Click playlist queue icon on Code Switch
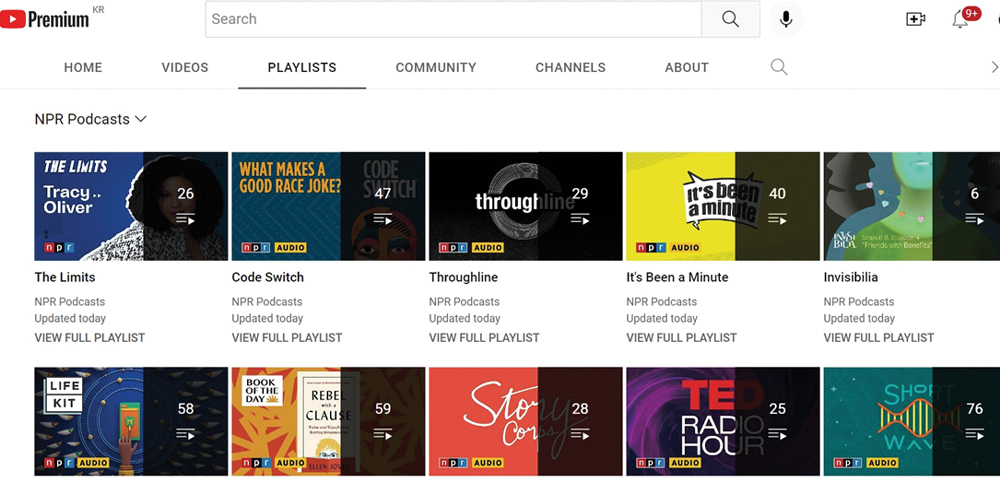This screenshot has height=480, width=1000. (383, 219)
